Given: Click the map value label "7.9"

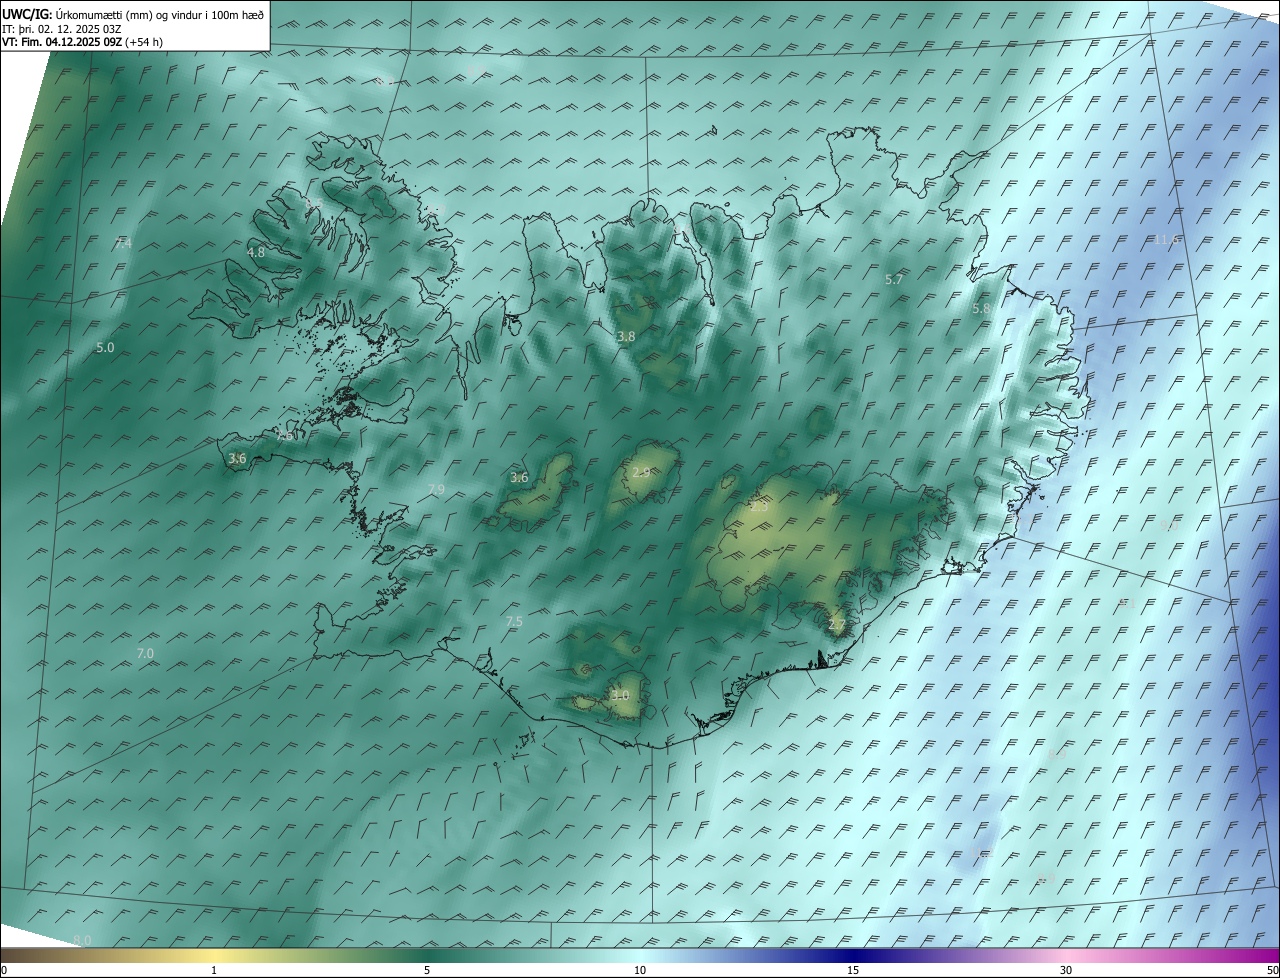Looking at the screenshot, I should pyautogui.click(x=436, y=489).
